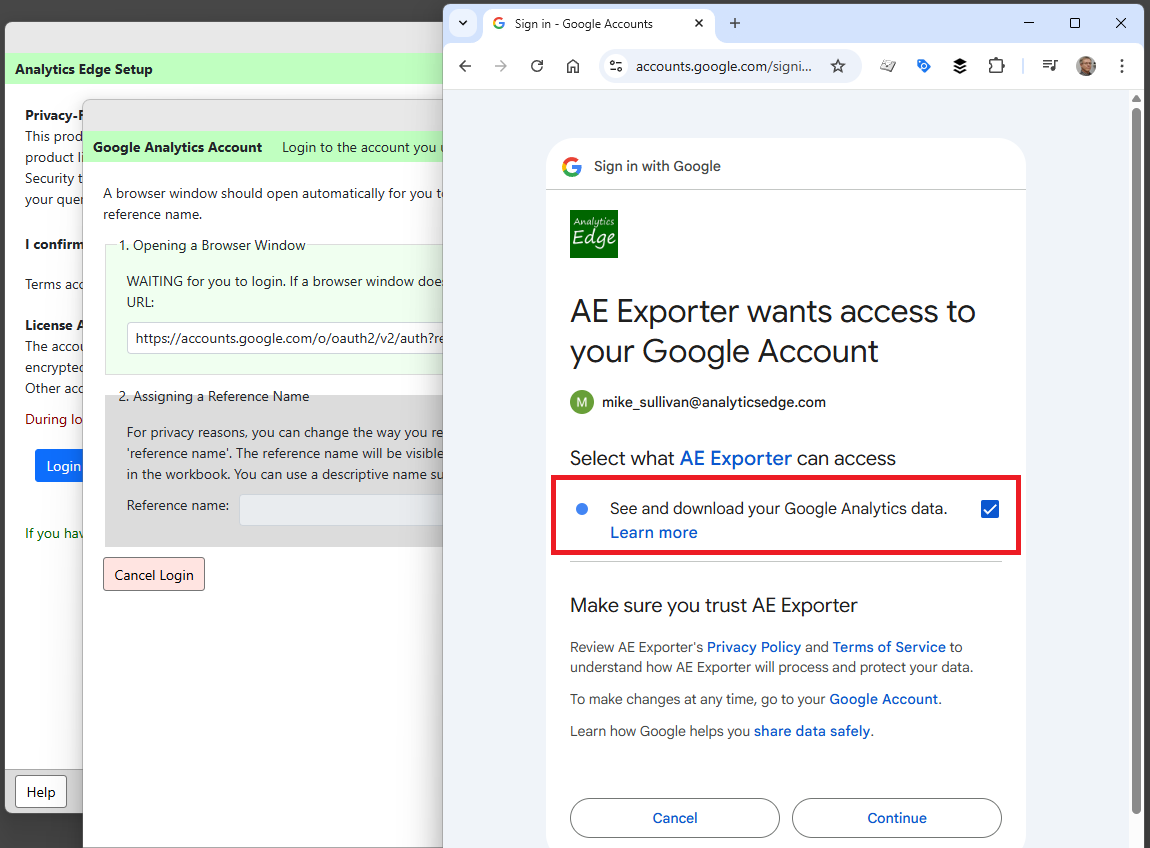1150x848 pixels.
Task: Open a new browser tab
Action: [x=735, y=23]
